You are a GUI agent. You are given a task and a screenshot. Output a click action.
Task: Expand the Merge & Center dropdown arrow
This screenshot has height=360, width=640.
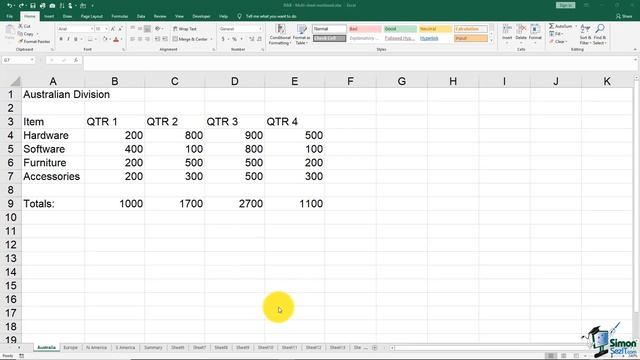[211, 39]
